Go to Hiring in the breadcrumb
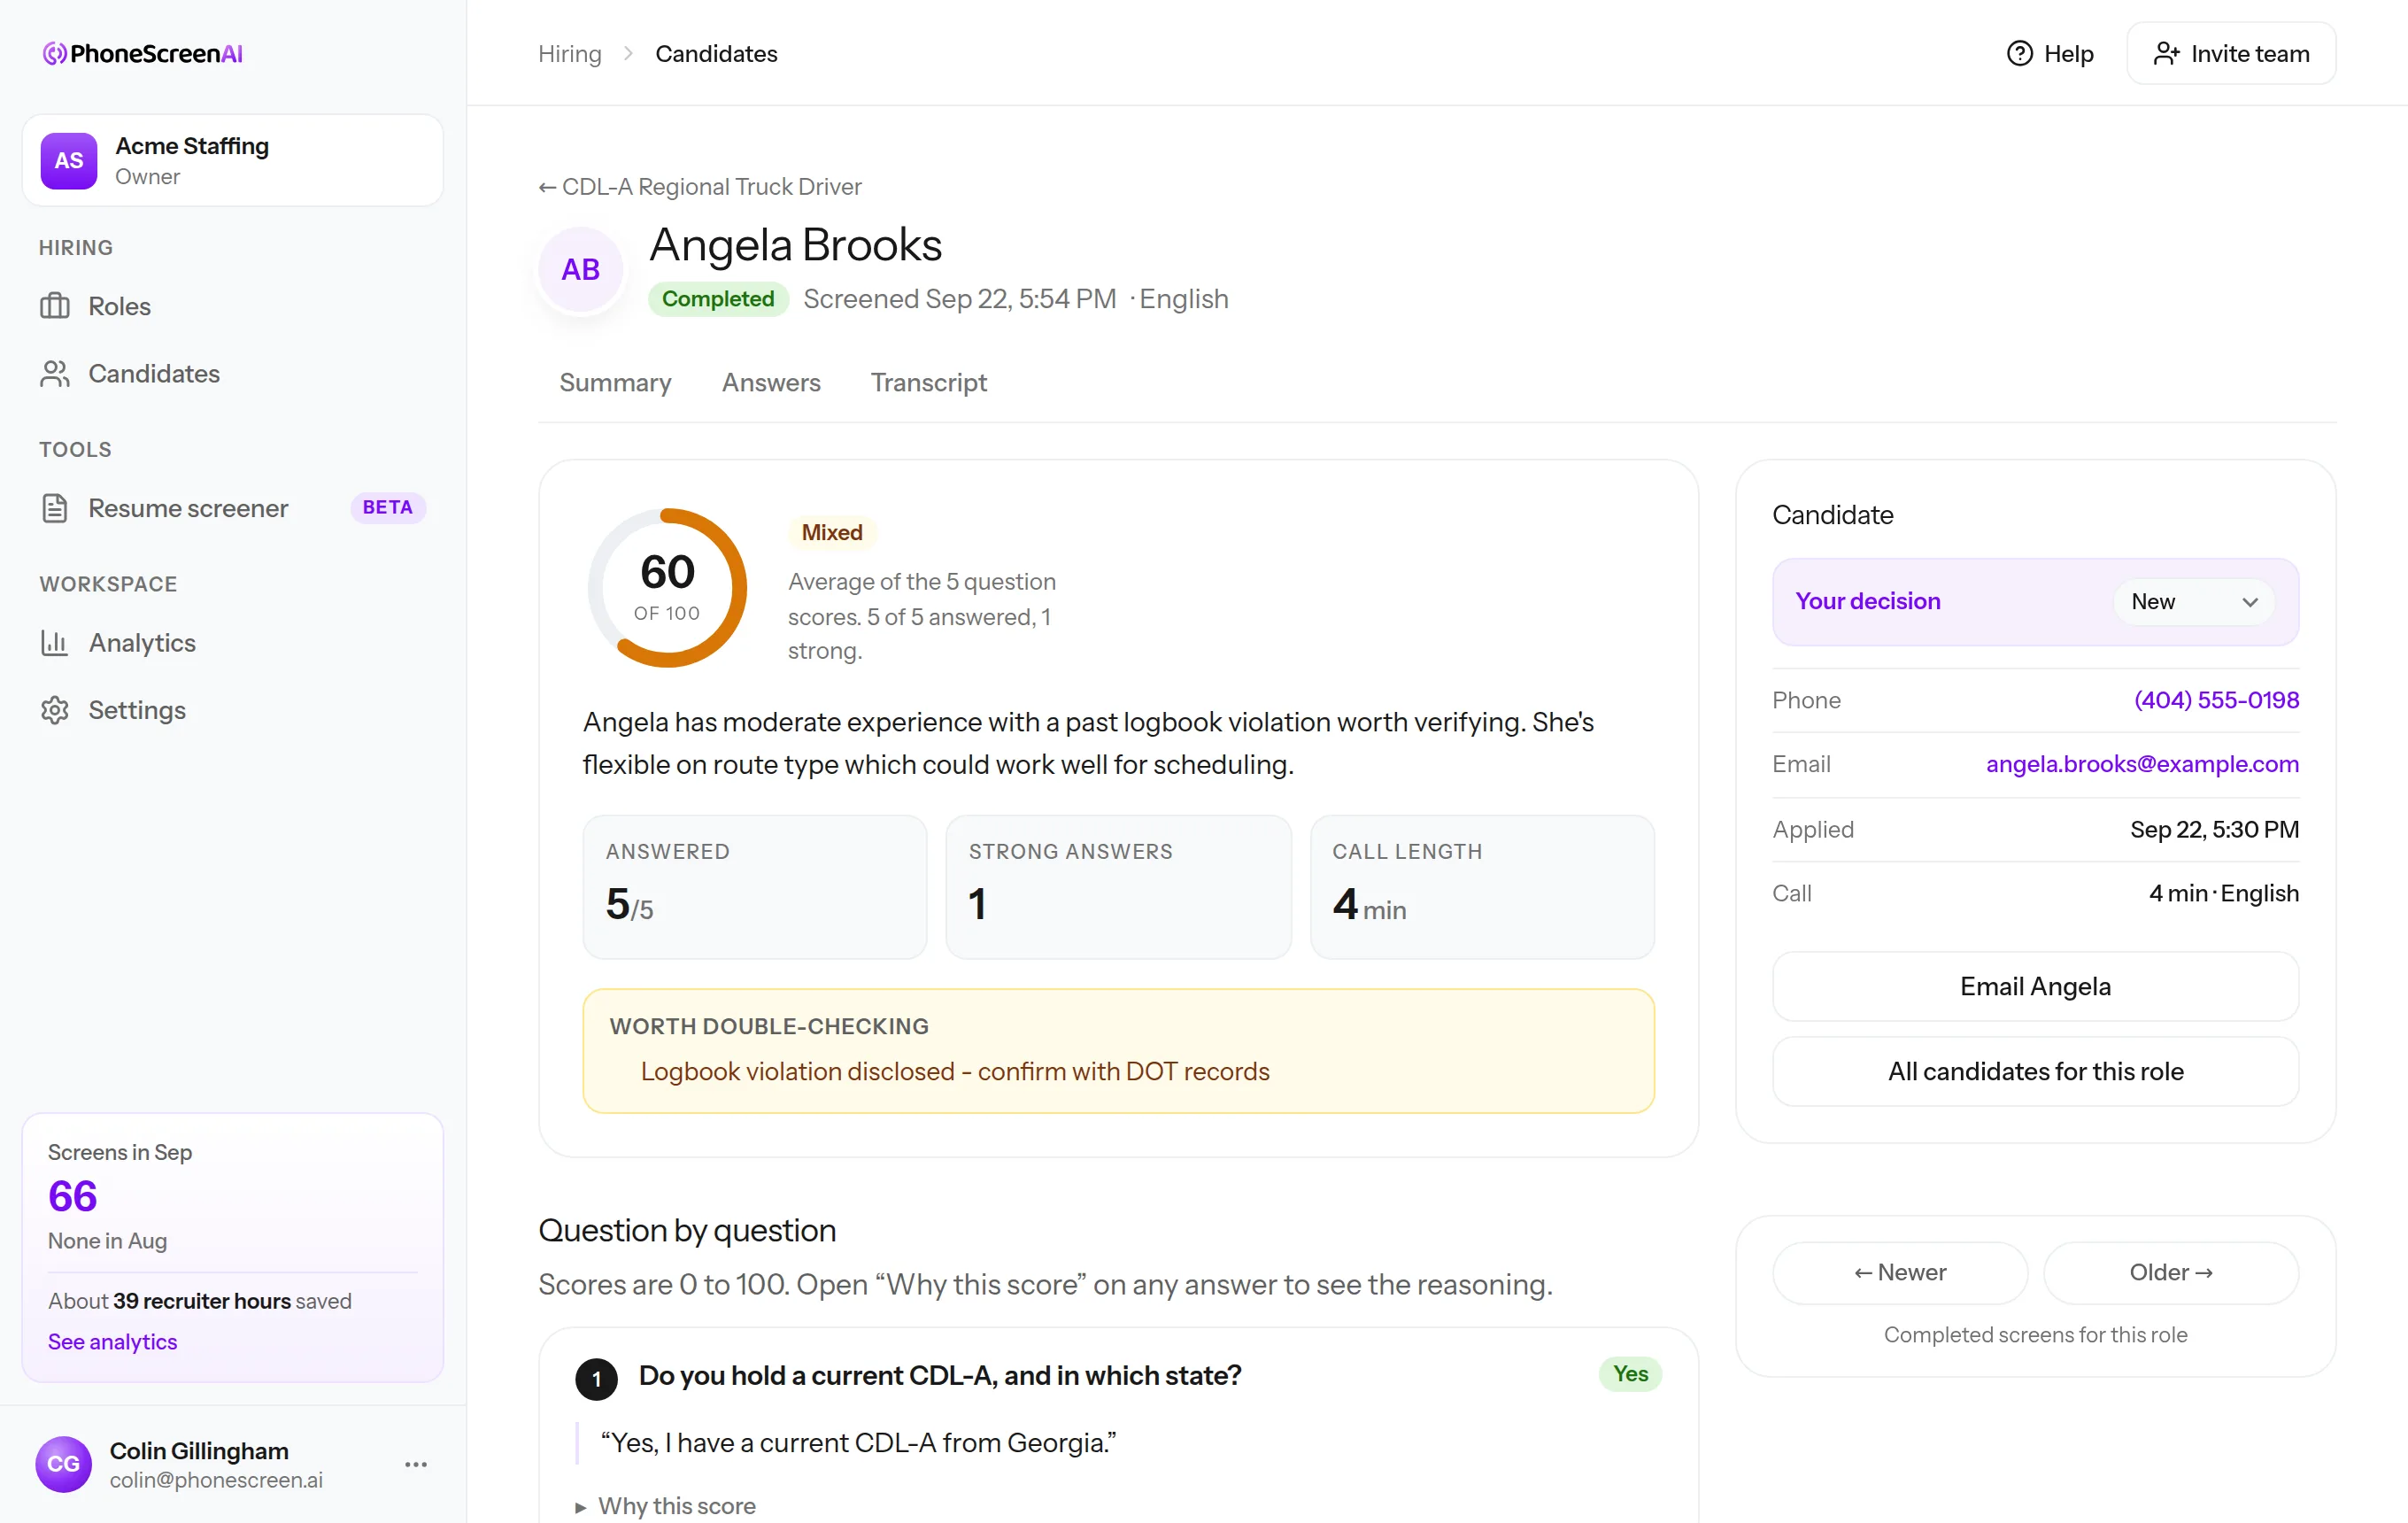 (x=570, y=53)
